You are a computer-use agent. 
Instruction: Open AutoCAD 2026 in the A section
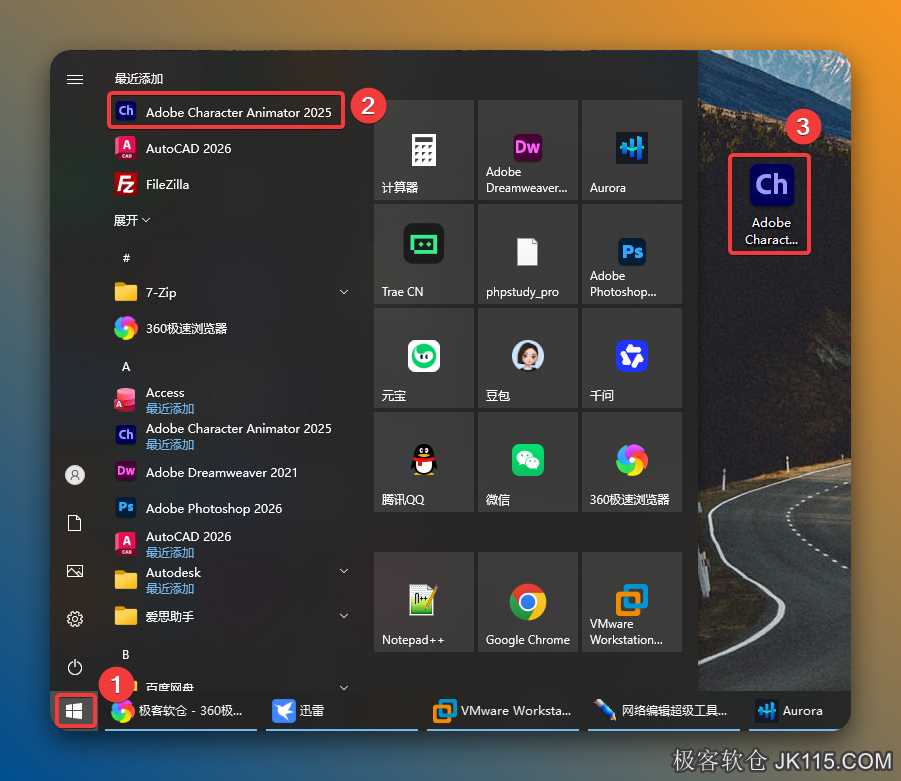(x=230, y=544)
